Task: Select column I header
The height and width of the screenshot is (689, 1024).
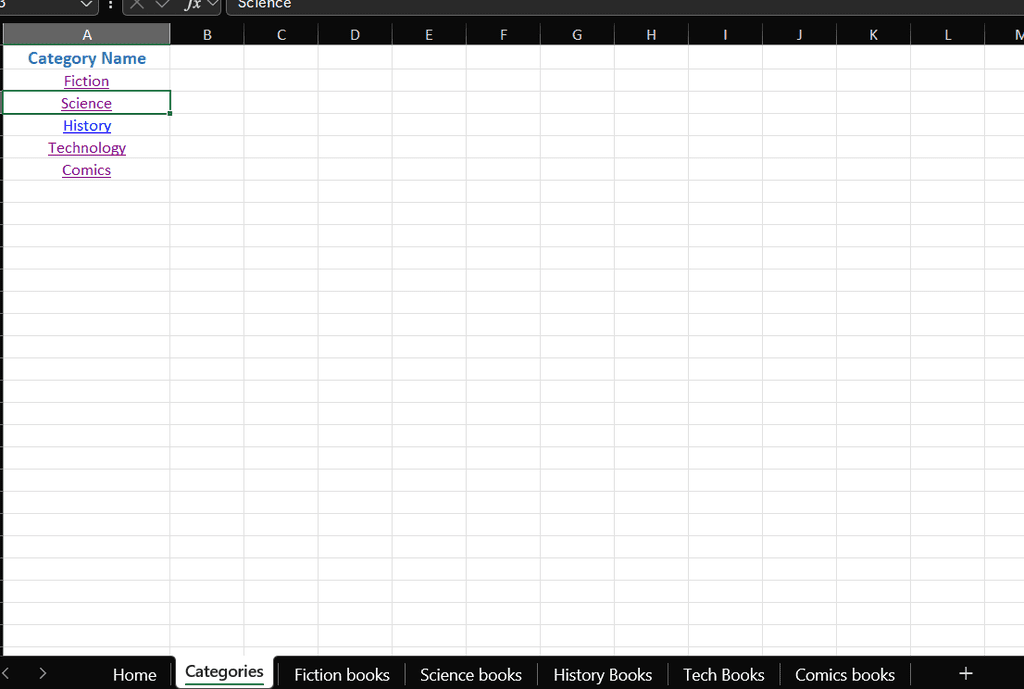Action: click(725, 35)
